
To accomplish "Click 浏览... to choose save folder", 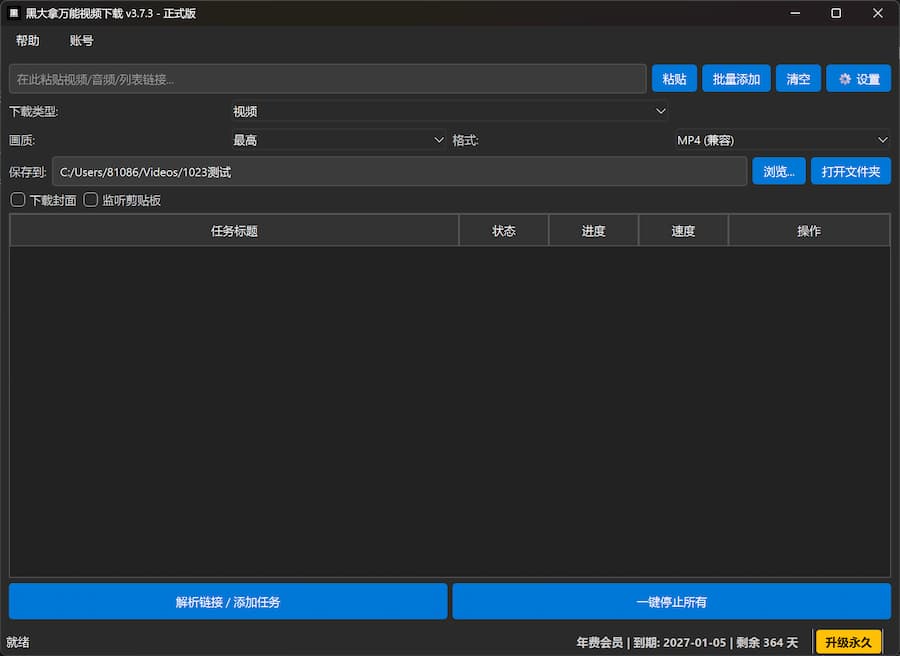I will [x=778, y=172].
